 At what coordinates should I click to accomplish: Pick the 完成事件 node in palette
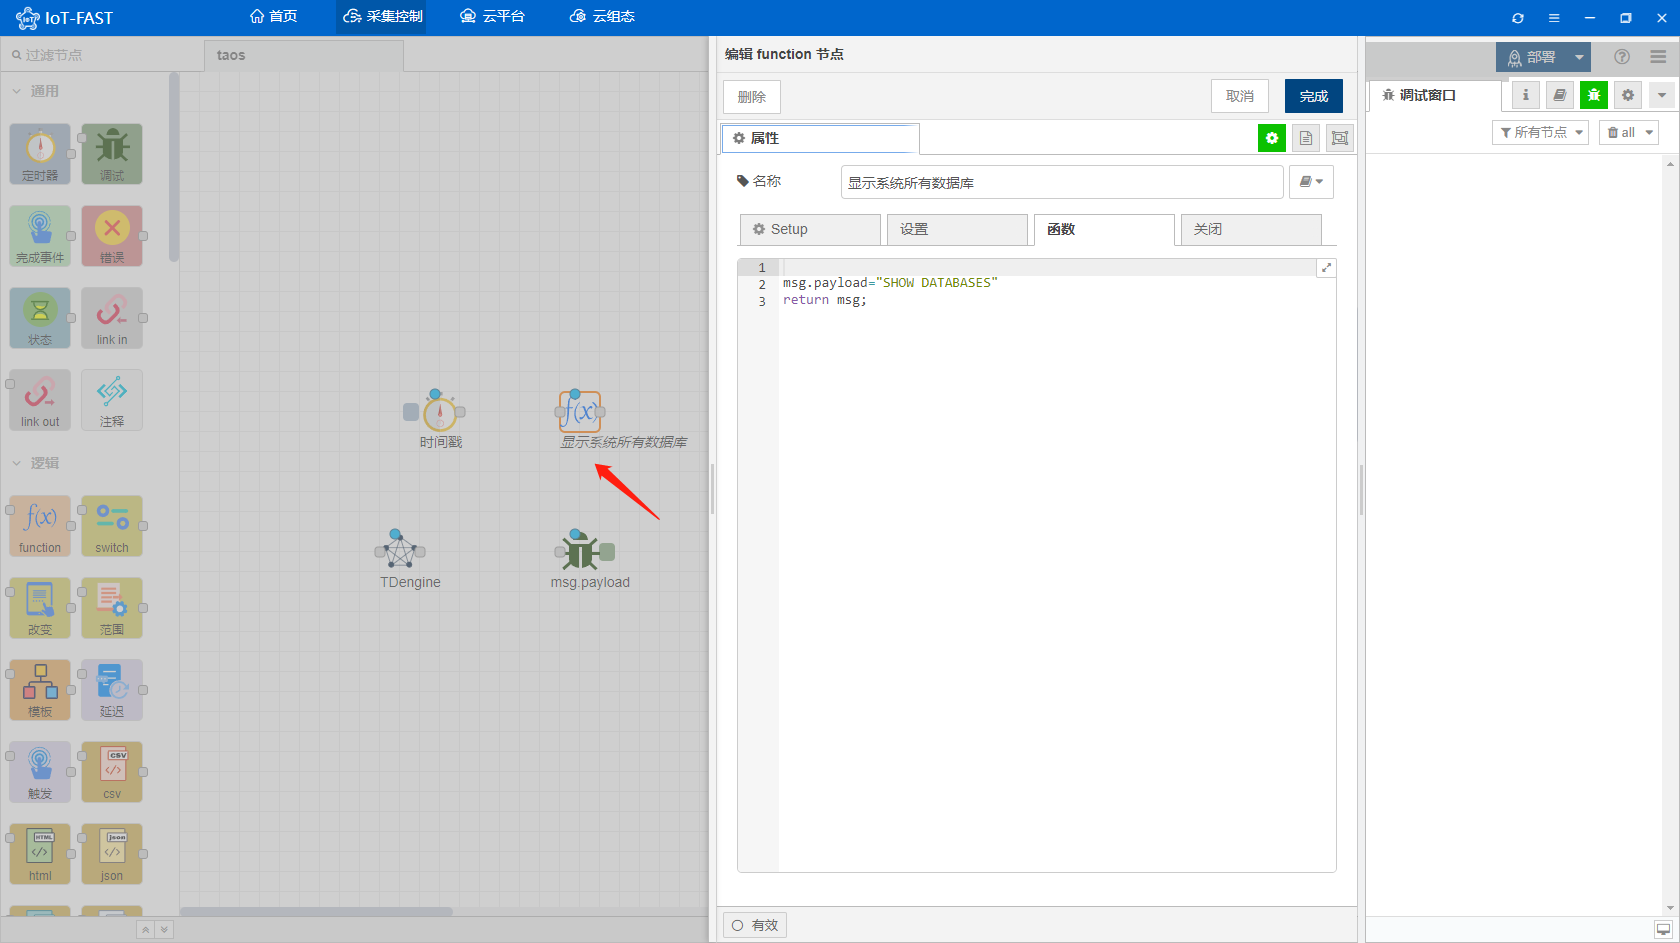[40, 236]
